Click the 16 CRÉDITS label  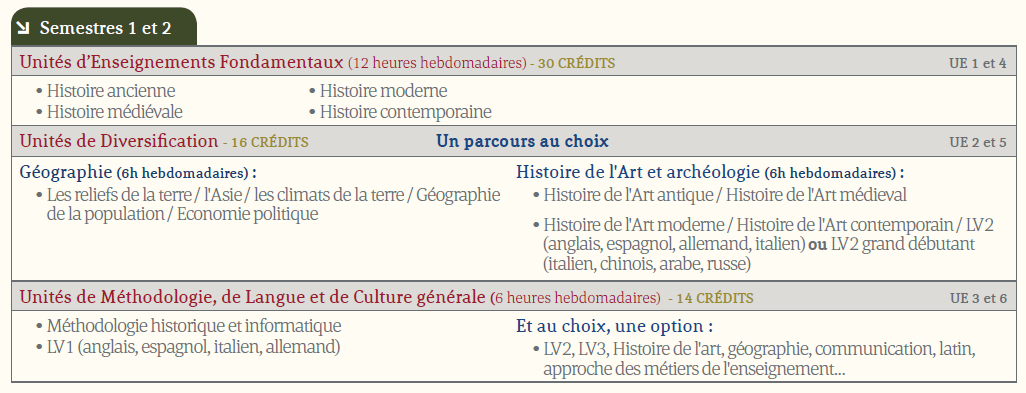(270, 142)
